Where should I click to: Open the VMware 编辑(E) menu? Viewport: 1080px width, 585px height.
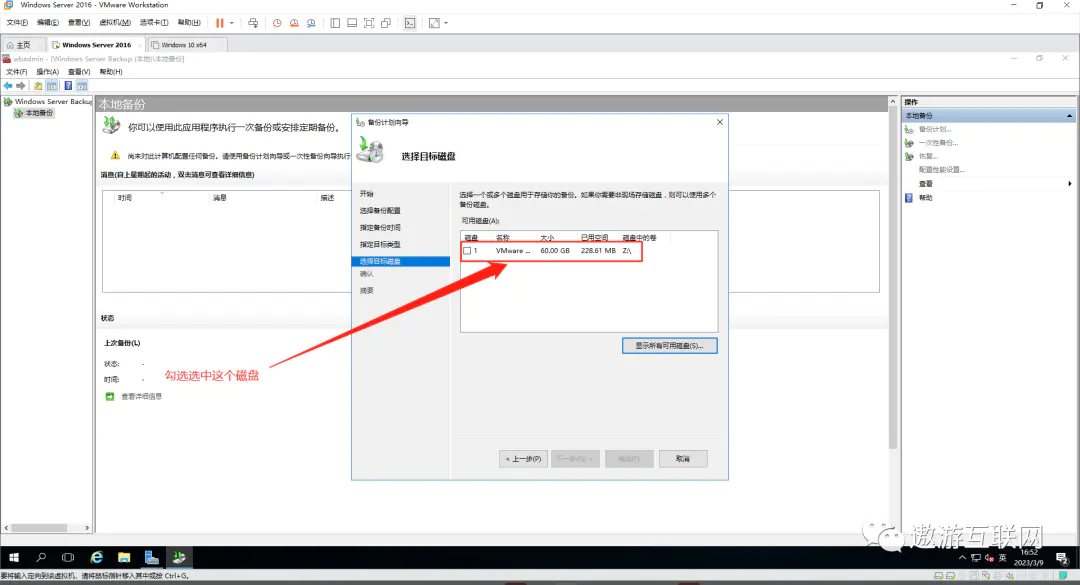(x=48, y=23)
